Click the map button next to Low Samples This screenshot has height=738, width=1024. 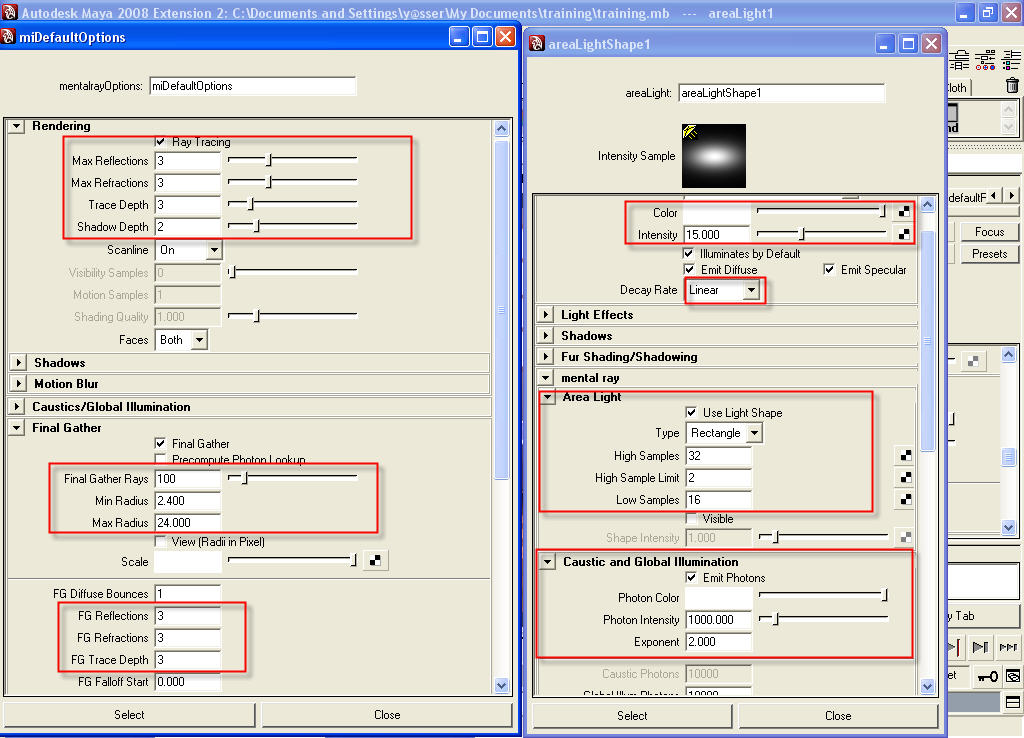click(906, 500)
